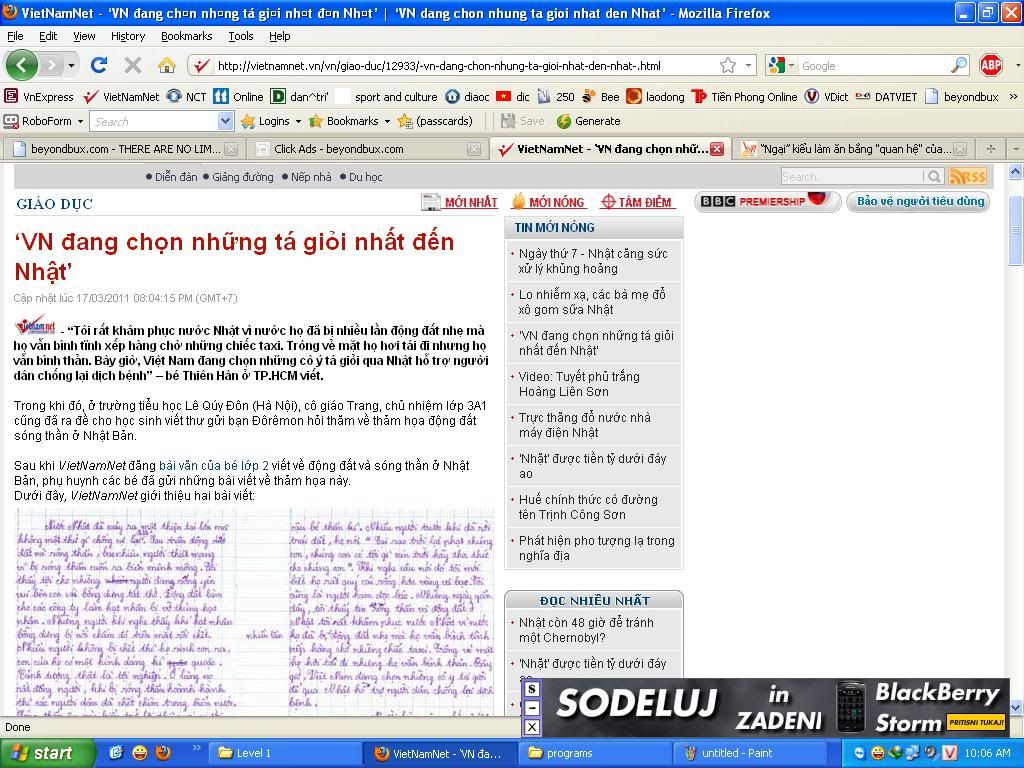Viewport: 1024px width, 768px height.
Task: Click the stop loading X icon
Action: (133, 65)
